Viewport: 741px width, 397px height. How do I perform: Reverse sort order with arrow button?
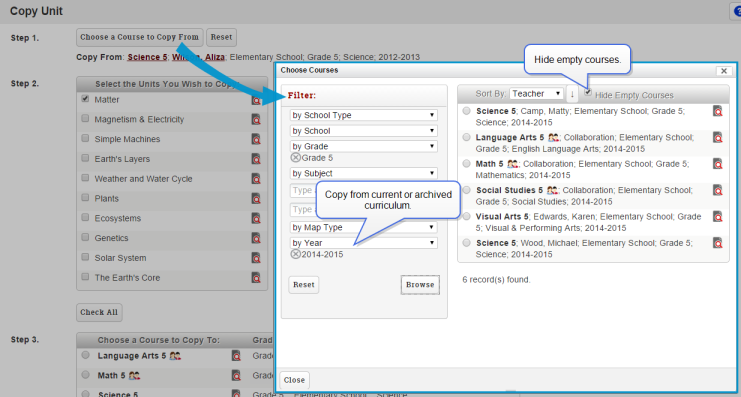572,94
